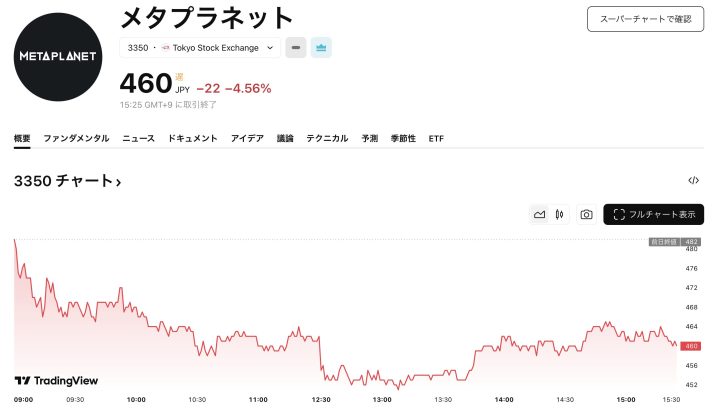Image resolution: width=720 pixels, height=414 pixels.
Task: Take a chart snapshot with camera icon
Action: point(587,214)
